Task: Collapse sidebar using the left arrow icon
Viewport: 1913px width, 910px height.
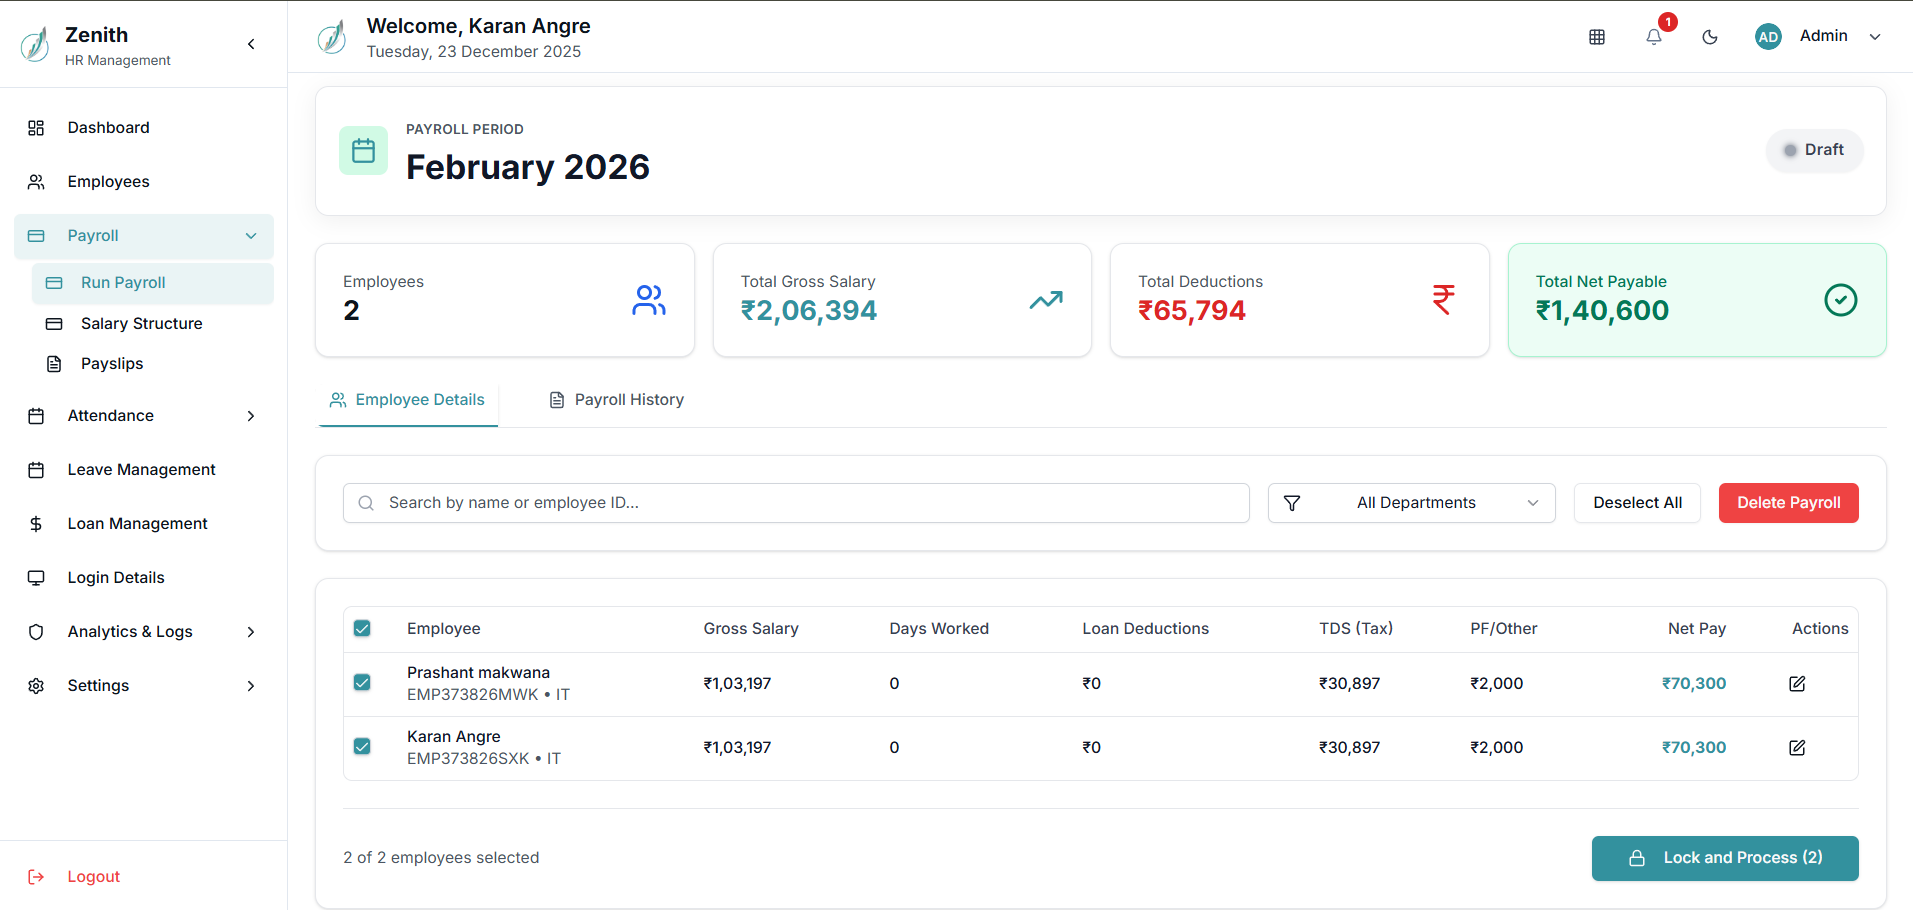Action: [x=251, y=44]
